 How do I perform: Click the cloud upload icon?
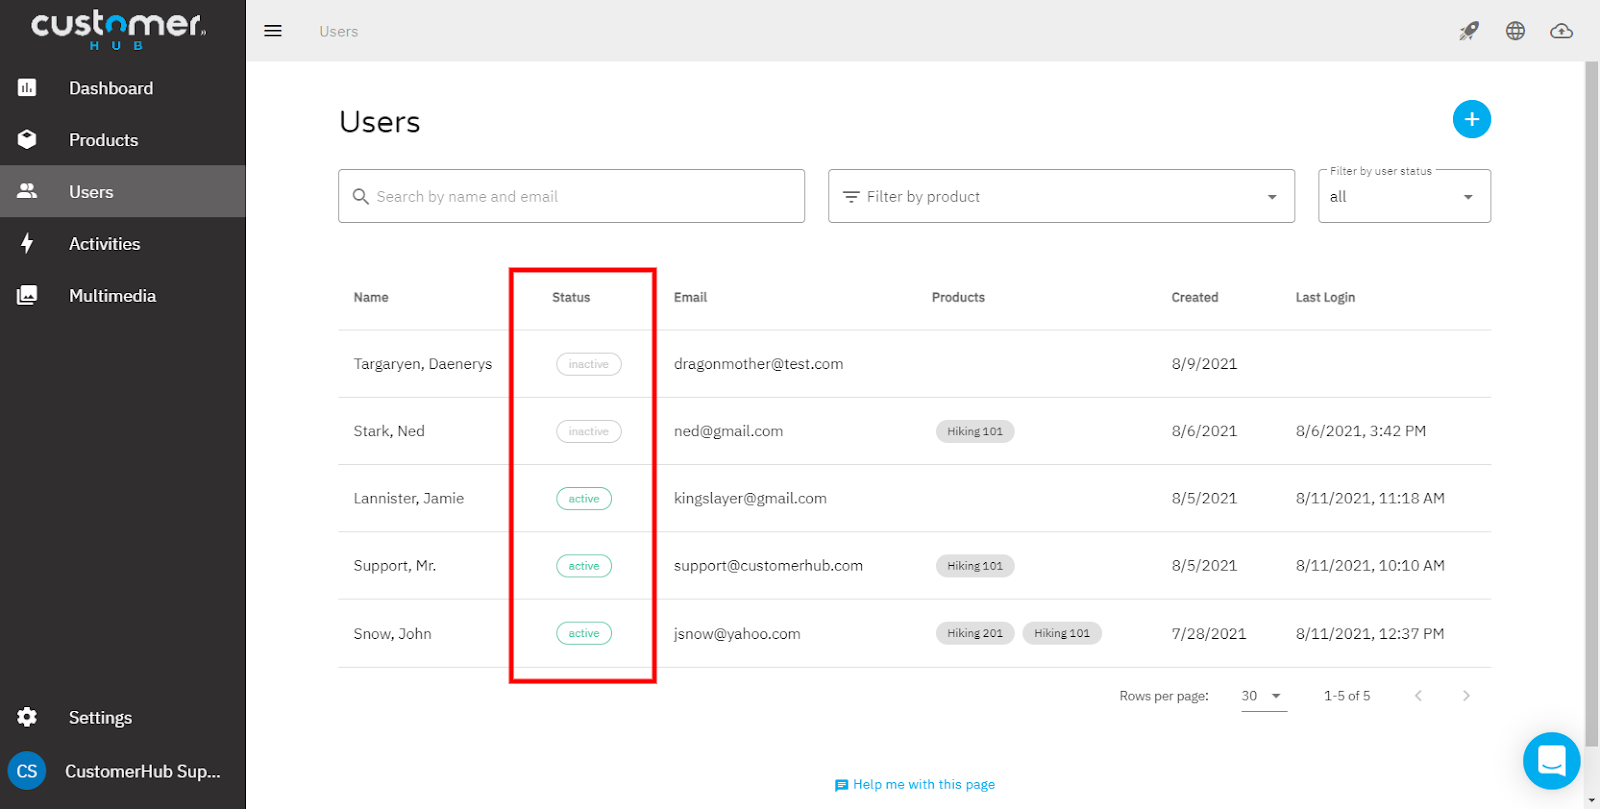coord(1561,31)
